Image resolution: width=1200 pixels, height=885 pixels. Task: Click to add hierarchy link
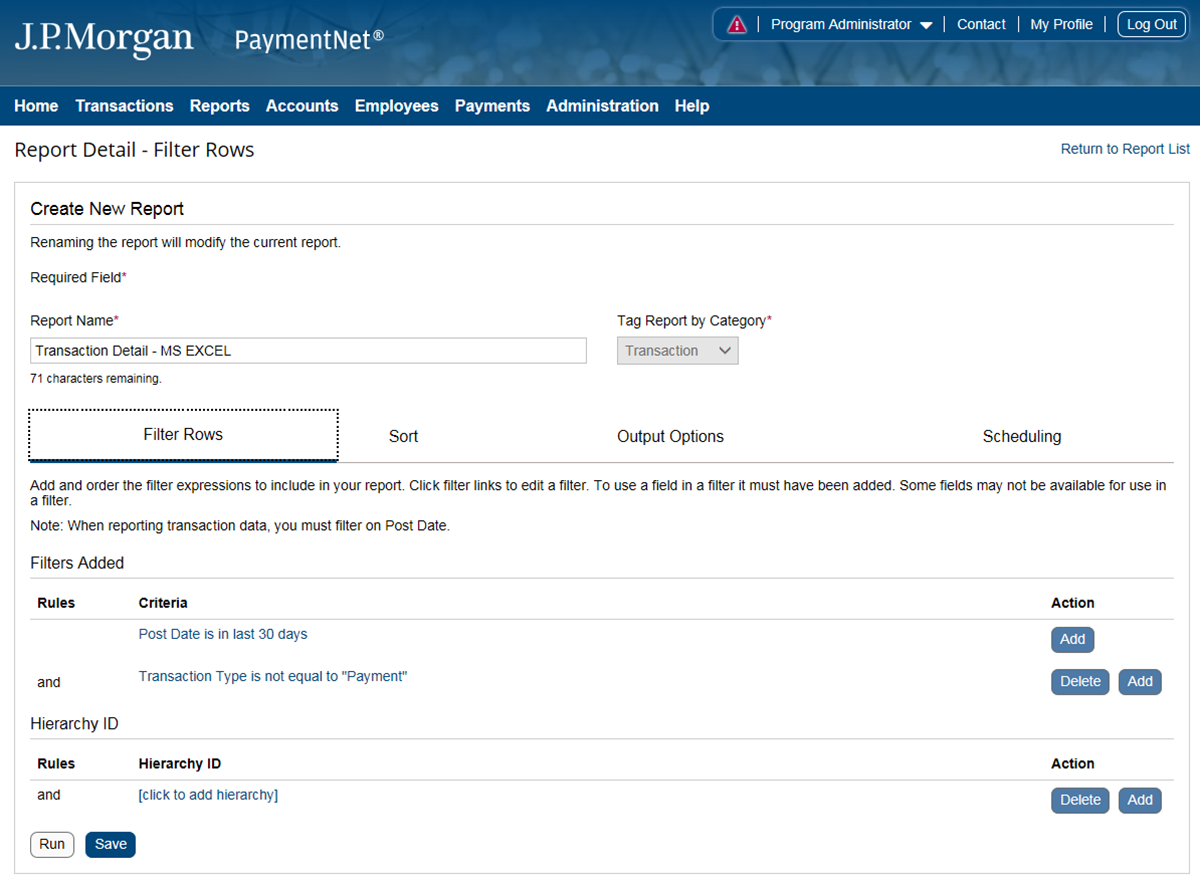point(208,795)
